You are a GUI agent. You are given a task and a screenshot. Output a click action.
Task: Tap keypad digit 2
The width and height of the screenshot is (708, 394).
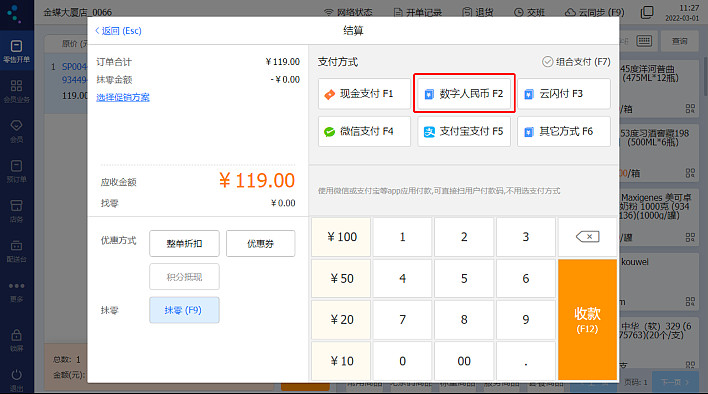click(x=464, y=237)
